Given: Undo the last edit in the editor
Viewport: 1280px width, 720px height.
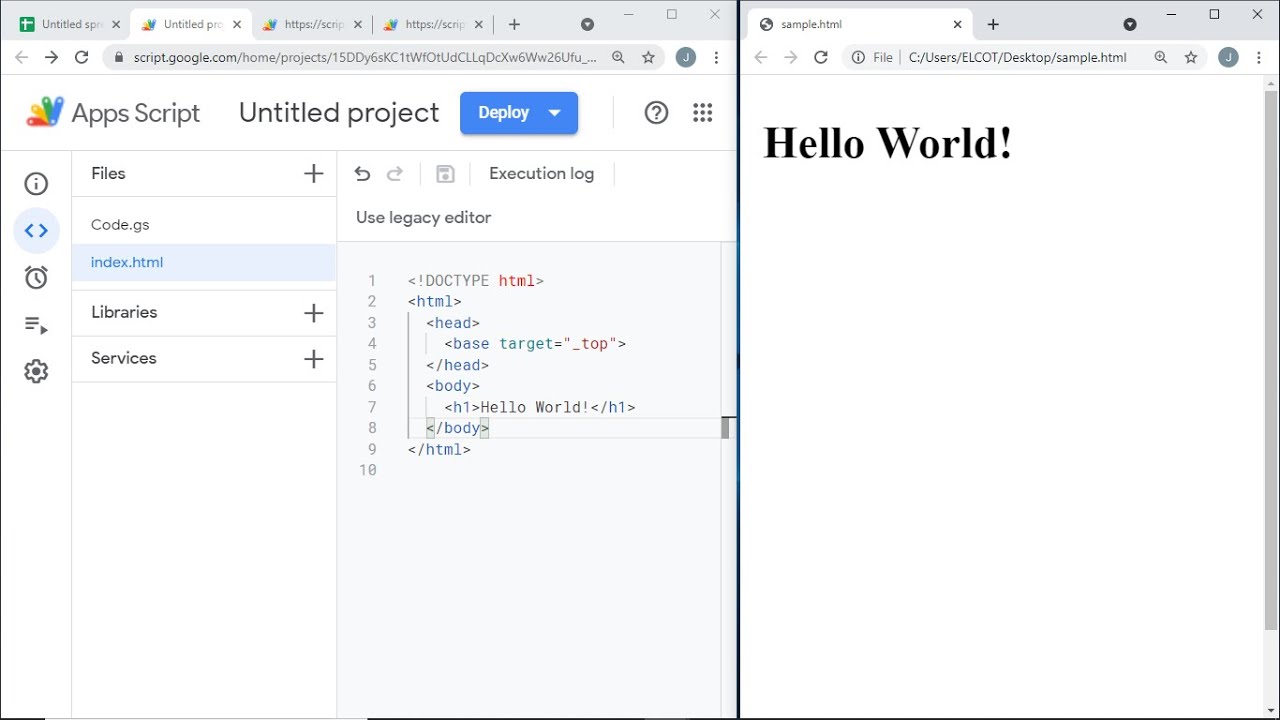Looking at the screenshot, I should (362, 174).
